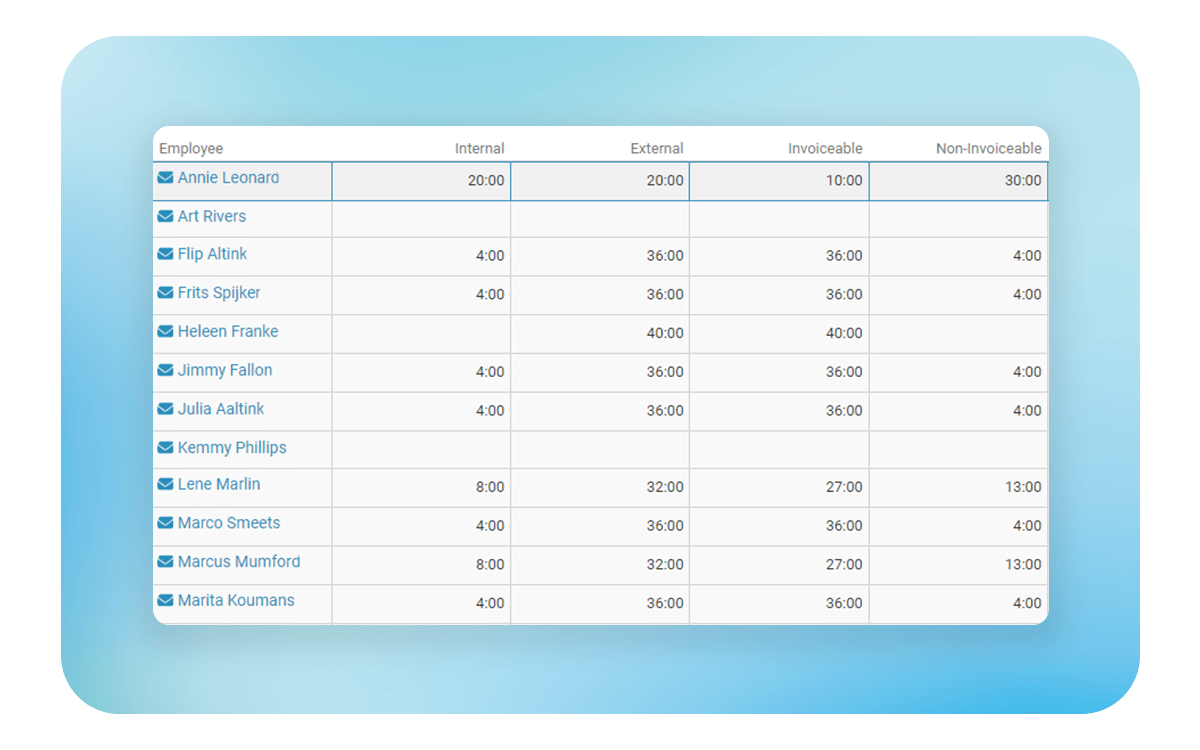Open Marita Koumans employee name link

pos(236,600)
